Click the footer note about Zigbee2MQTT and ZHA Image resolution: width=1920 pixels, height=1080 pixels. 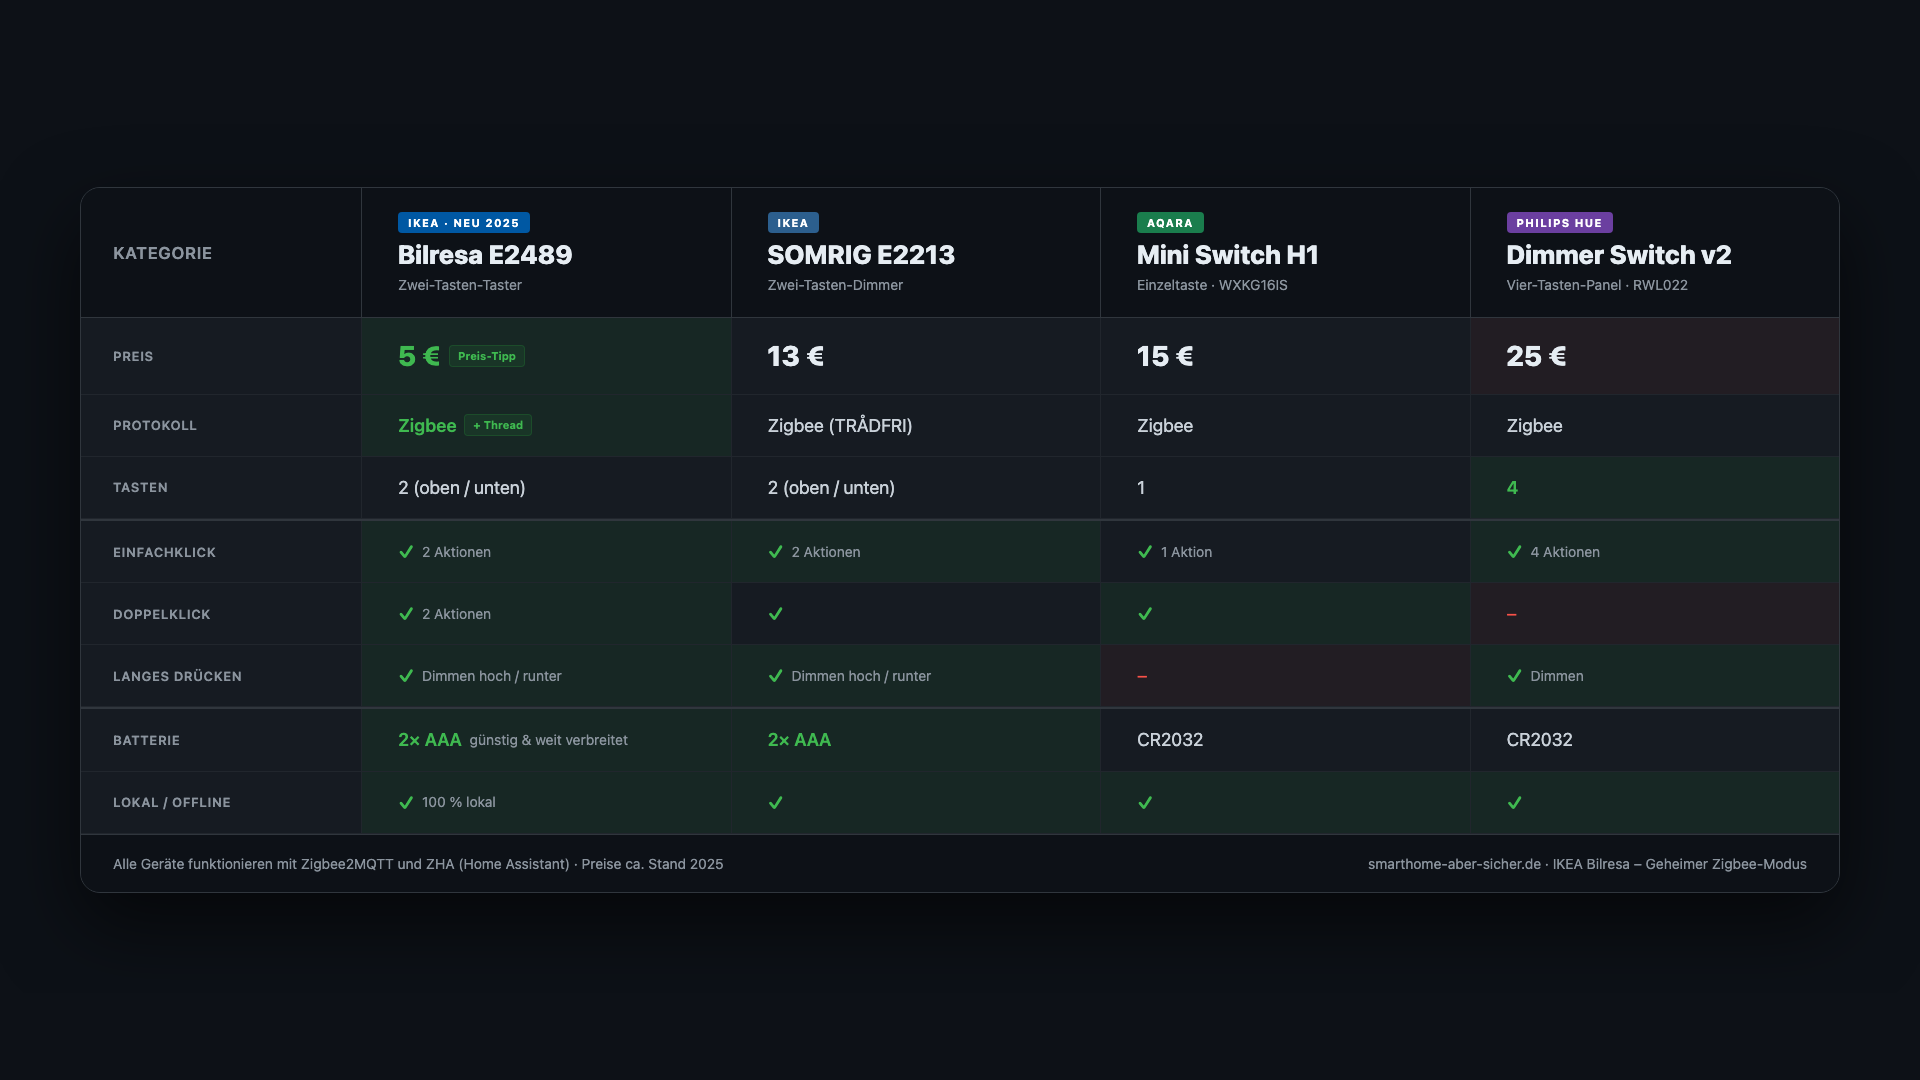(x=418, y=864)
